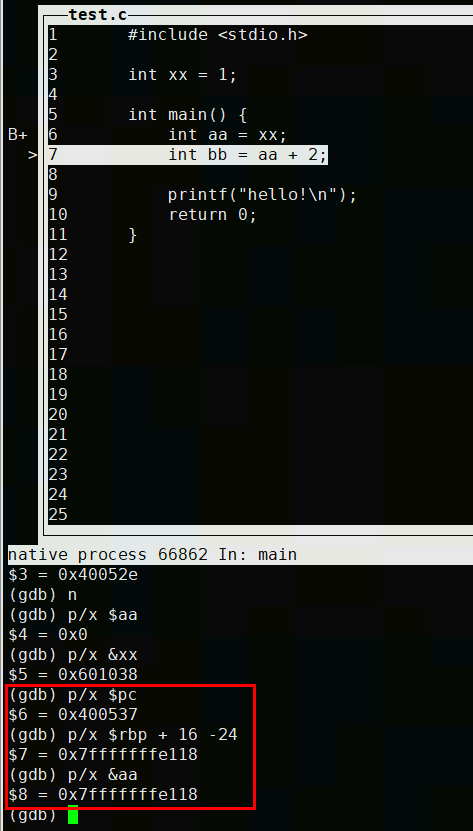Click line number 25 in gutter

[58, 515]
